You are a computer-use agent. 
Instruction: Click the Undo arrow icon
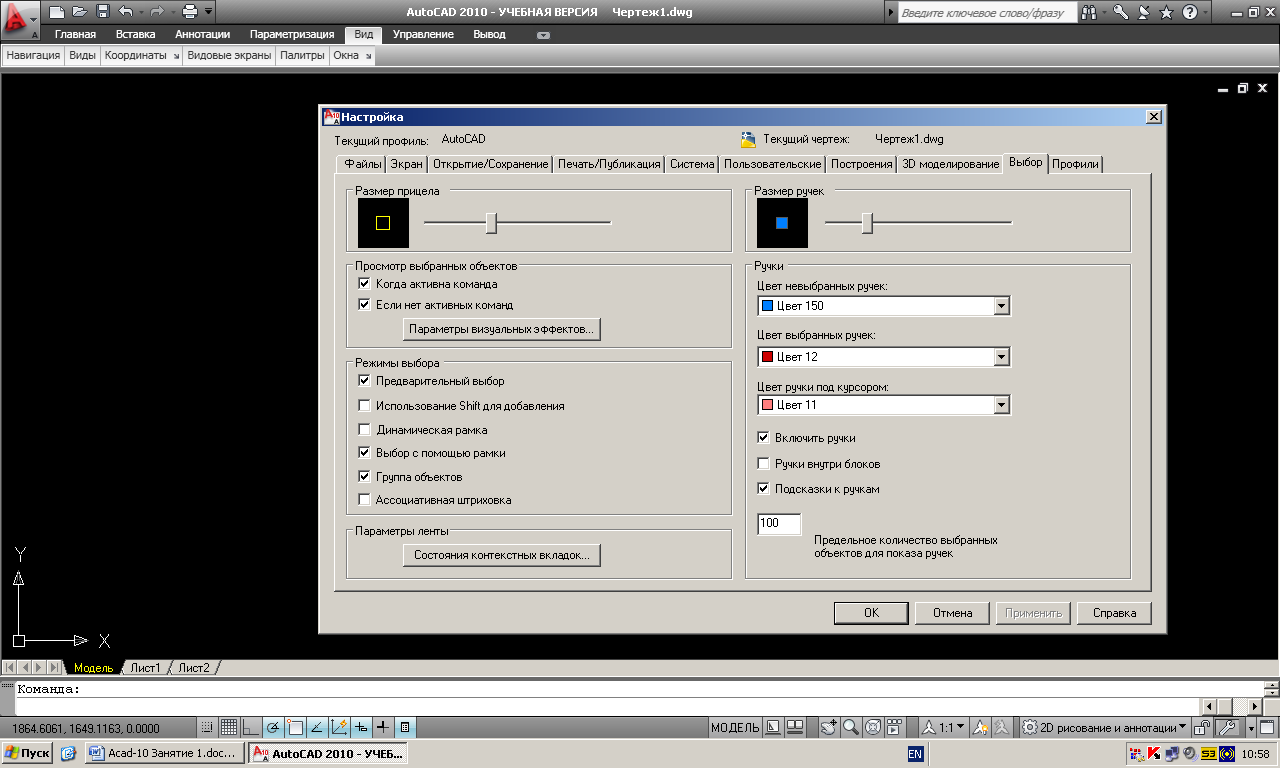point(124,12)
